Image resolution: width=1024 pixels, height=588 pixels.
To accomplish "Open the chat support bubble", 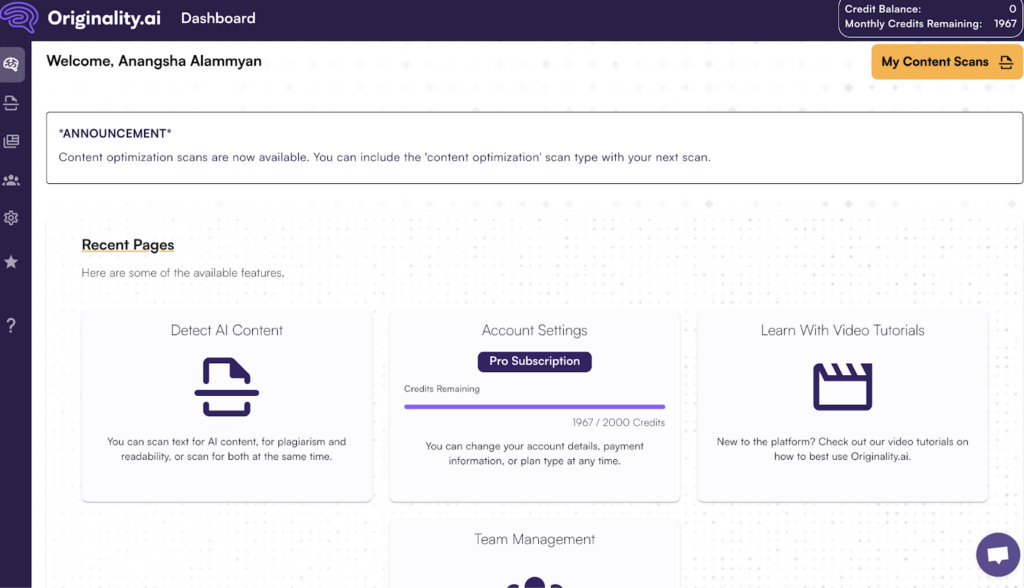I will click(998, 555).
